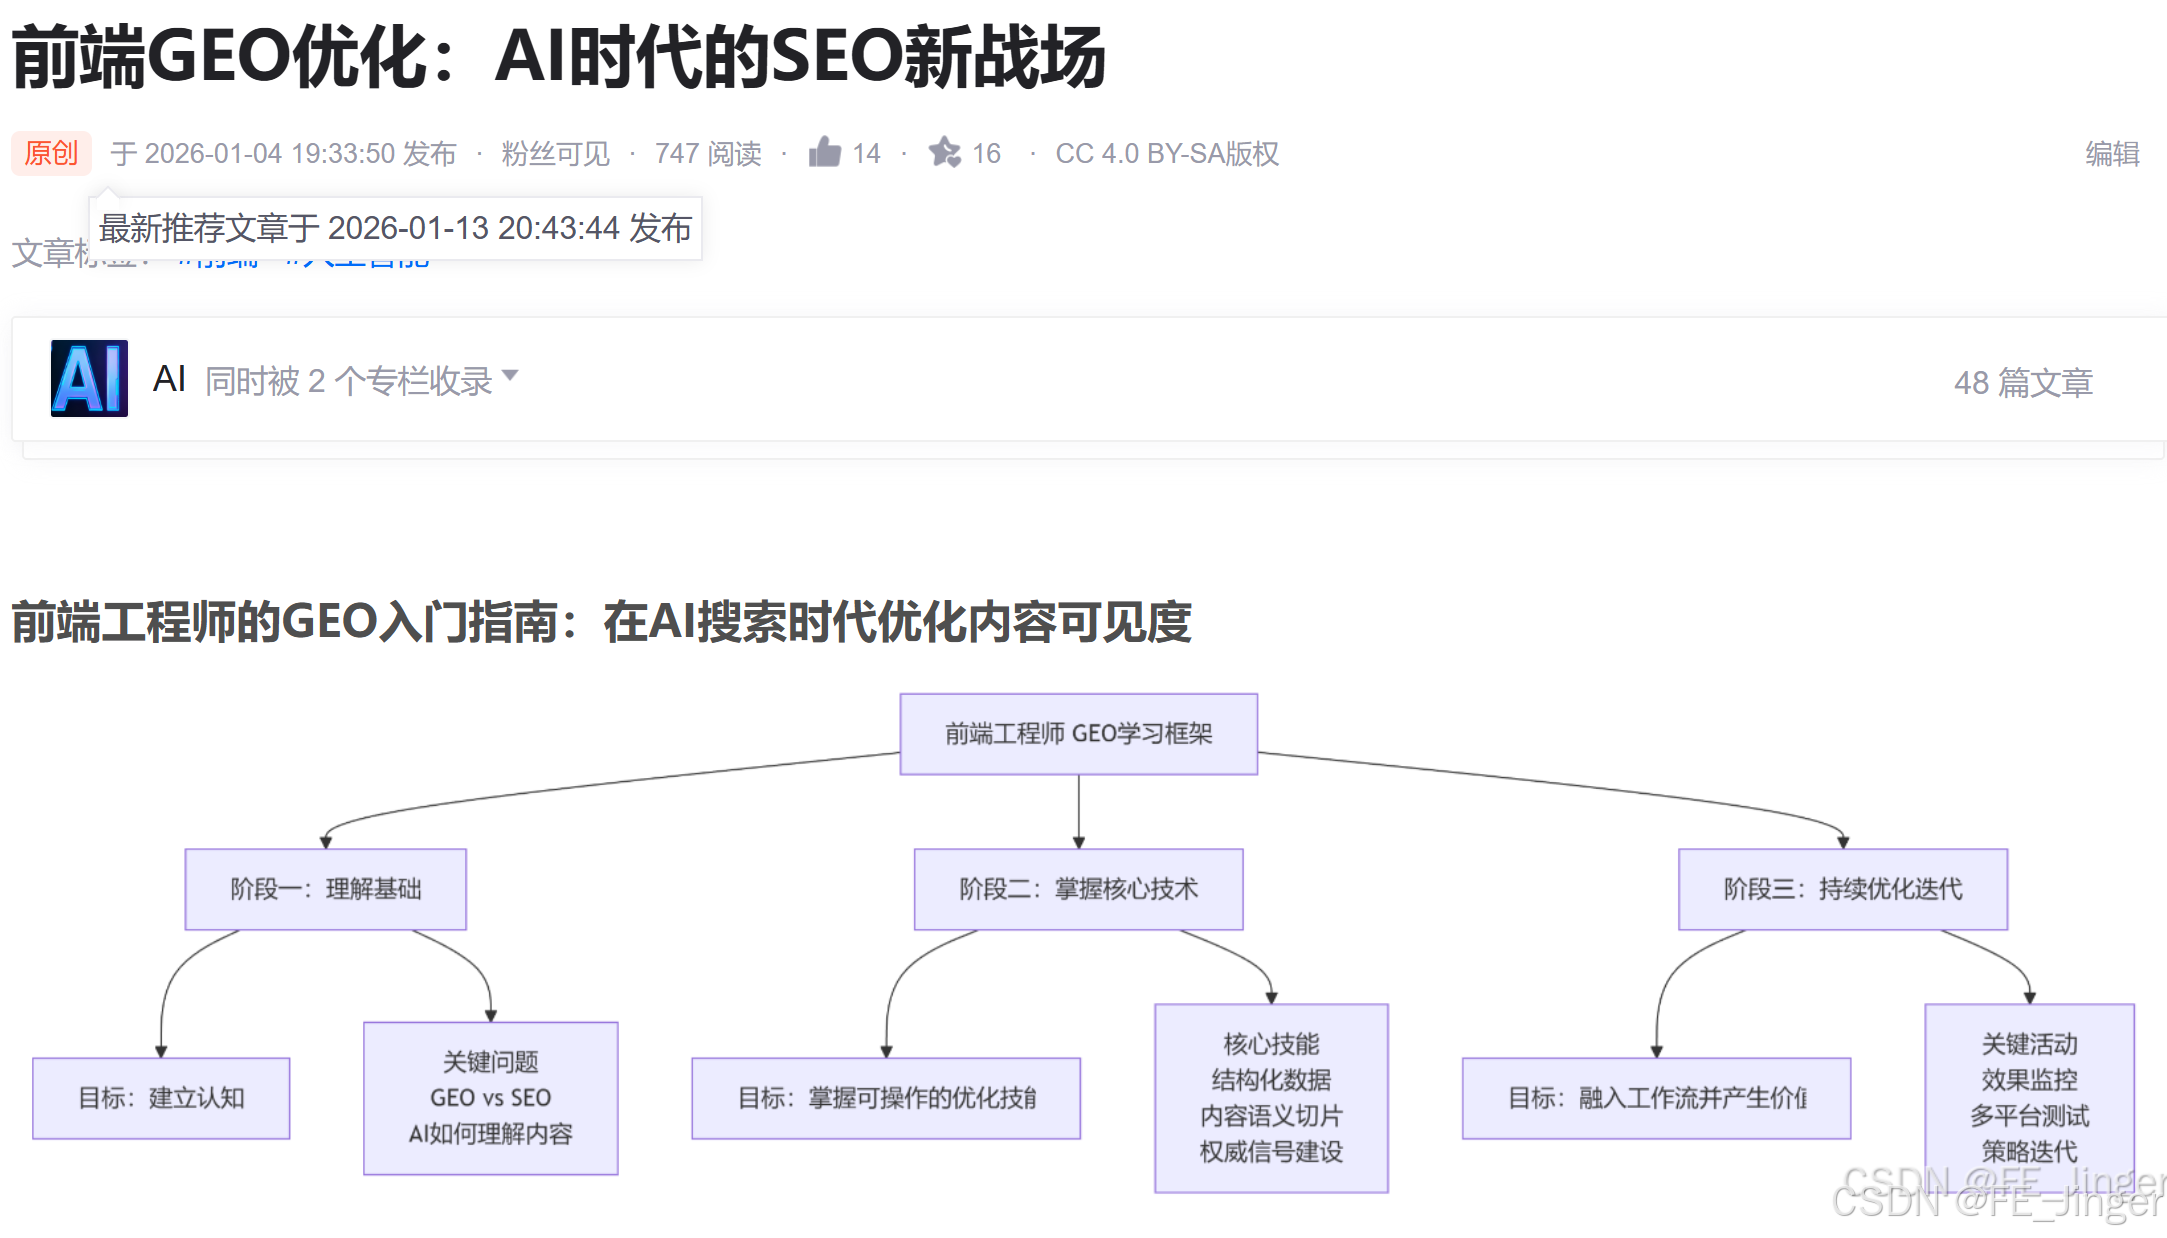2167x1238 pixels.
Task: Click the latest recommended article tooltip
Action: [x=395, y=228]
